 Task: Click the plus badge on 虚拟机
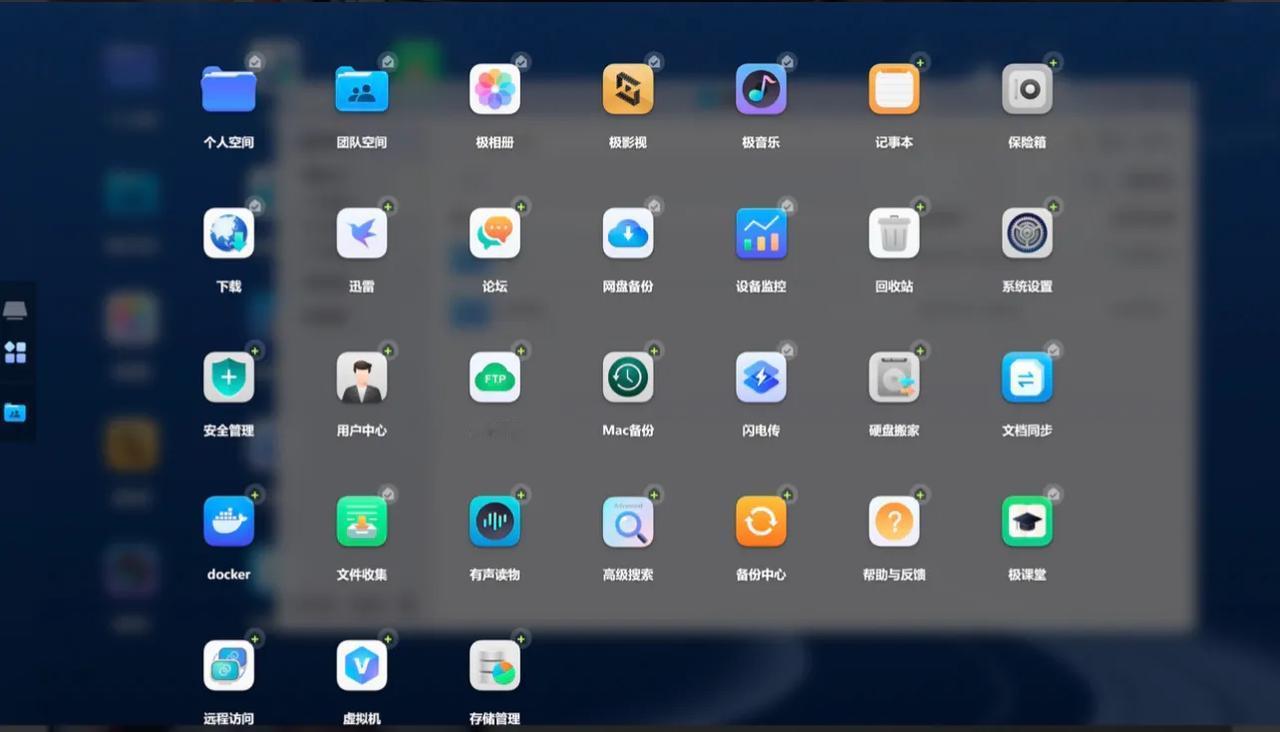pos(388,638)
